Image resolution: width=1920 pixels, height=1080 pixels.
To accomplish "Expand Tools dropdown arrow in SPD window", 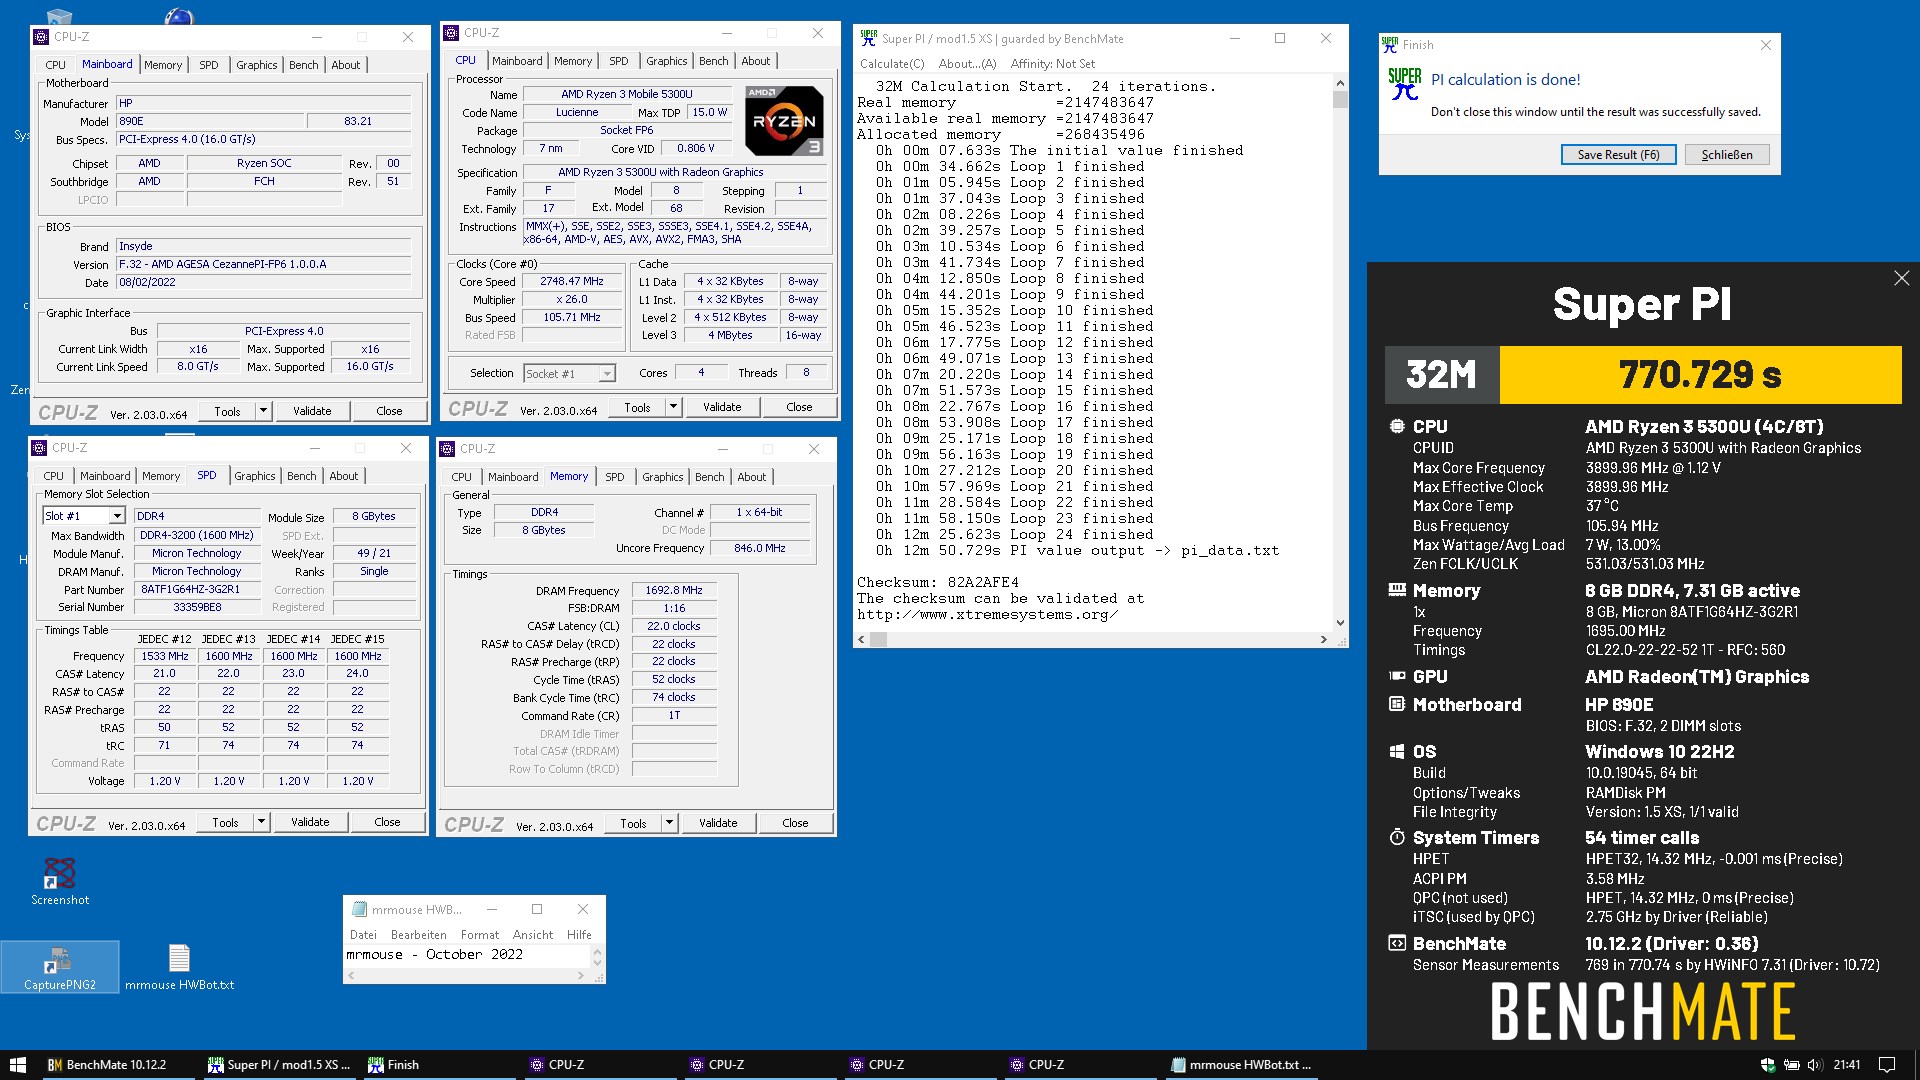I will click(x=261, y=822).
